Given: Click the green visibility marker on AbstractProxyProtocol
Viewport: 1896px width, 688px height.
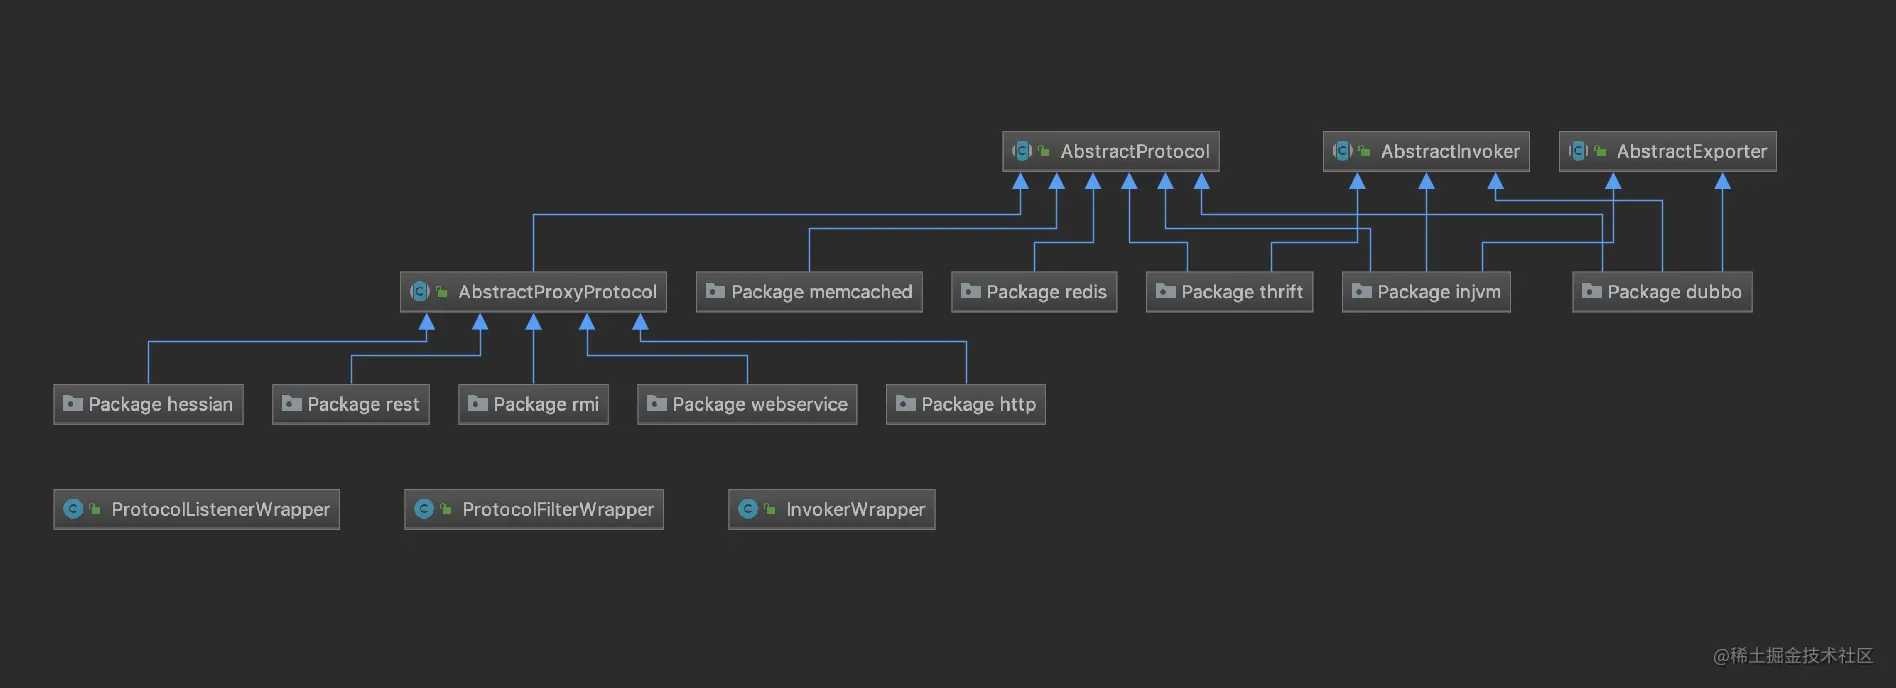Looking at the screenshot, I should [442, 291].
